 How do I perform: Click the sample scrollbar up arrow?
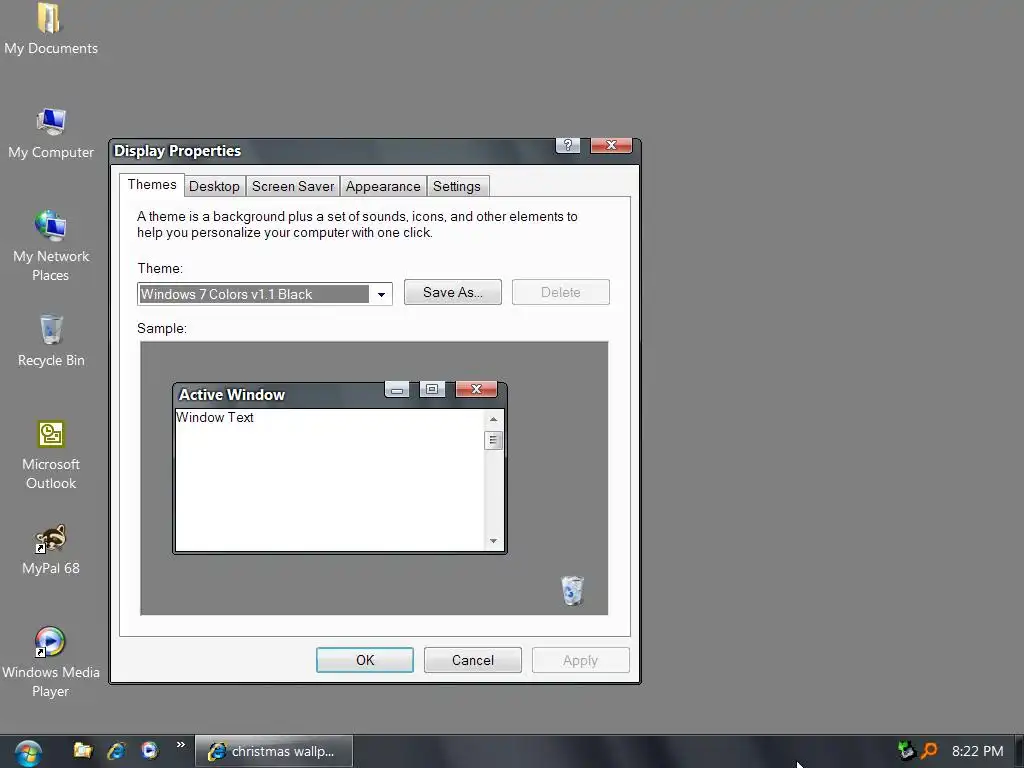493,419
